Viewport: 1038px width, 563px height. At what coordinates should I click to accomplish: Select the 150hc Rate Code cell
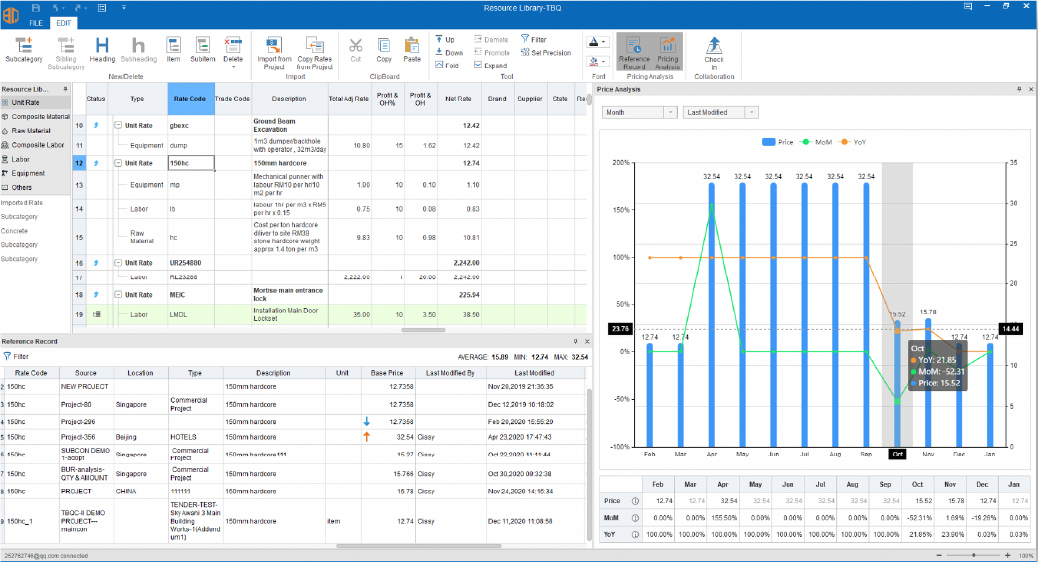tap(189, 162)
